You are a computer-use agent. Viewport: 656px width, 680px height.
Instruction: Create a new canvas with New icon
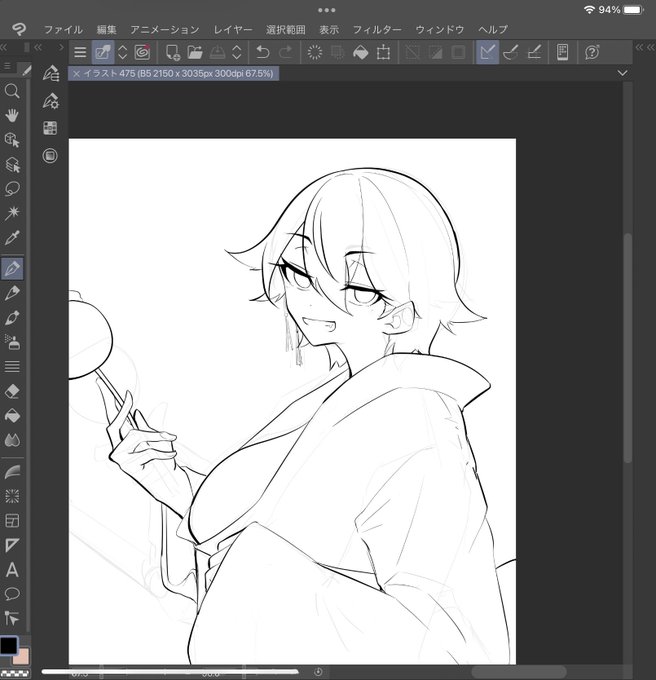coord(173,52)
